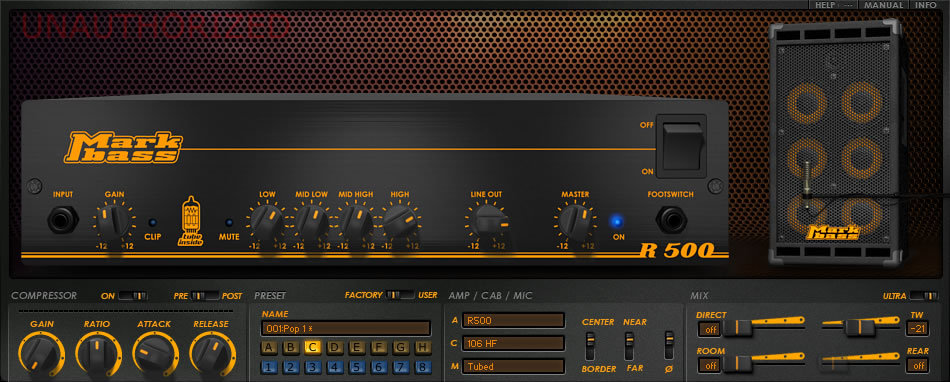The height and width of the screenshot is (382, 950).
Task: Click the MID LOW equalizer knob
Action: coord(311,221)
